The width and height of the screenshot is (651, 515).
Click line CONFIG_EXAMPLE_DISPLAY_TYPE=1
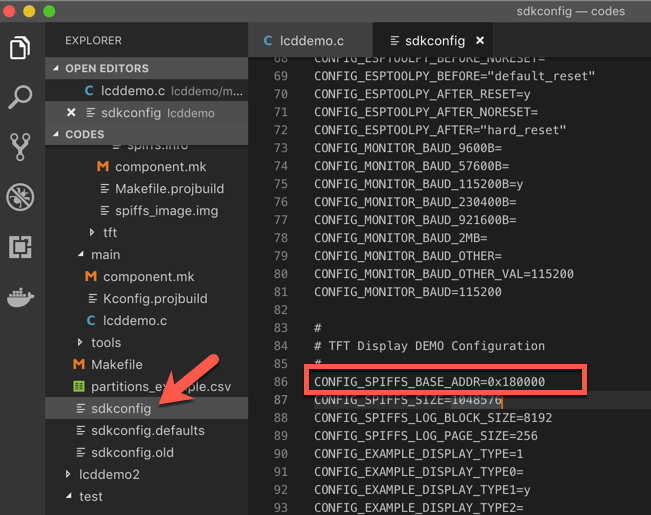pos(418,454)
